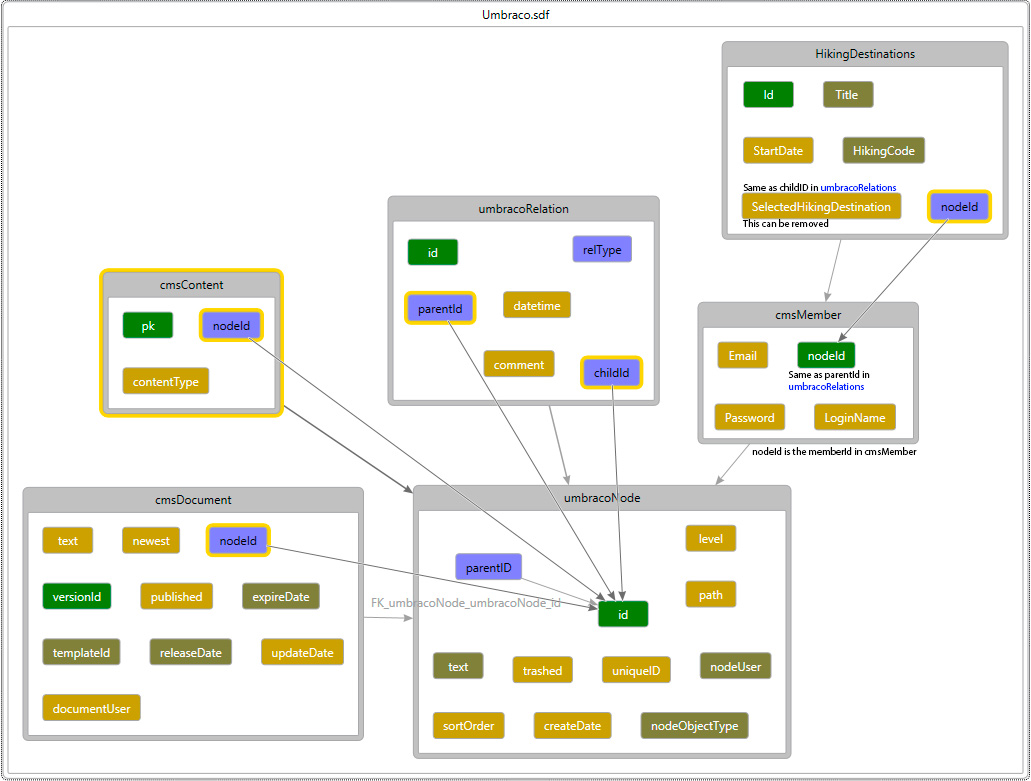Click the SelectedHikingDestination column node
This screenshot has width=1031, height=781.
click(x=821, y=206)
